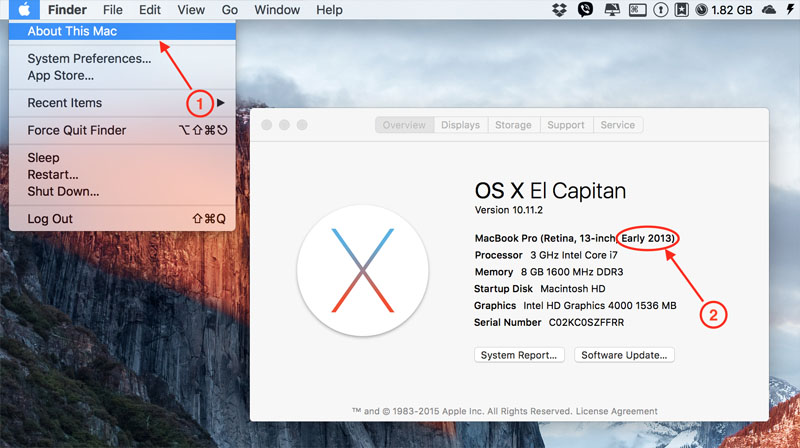Open the Window menu
The height and width of the screenshot is (448, 800).
coord(277,10)
